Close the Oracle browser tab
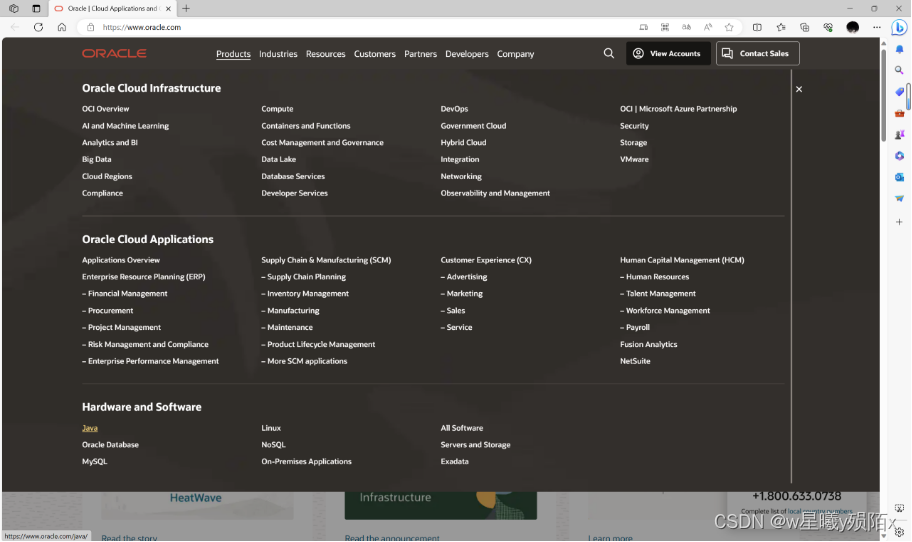912x542 pixels. [x=168, y=9]
